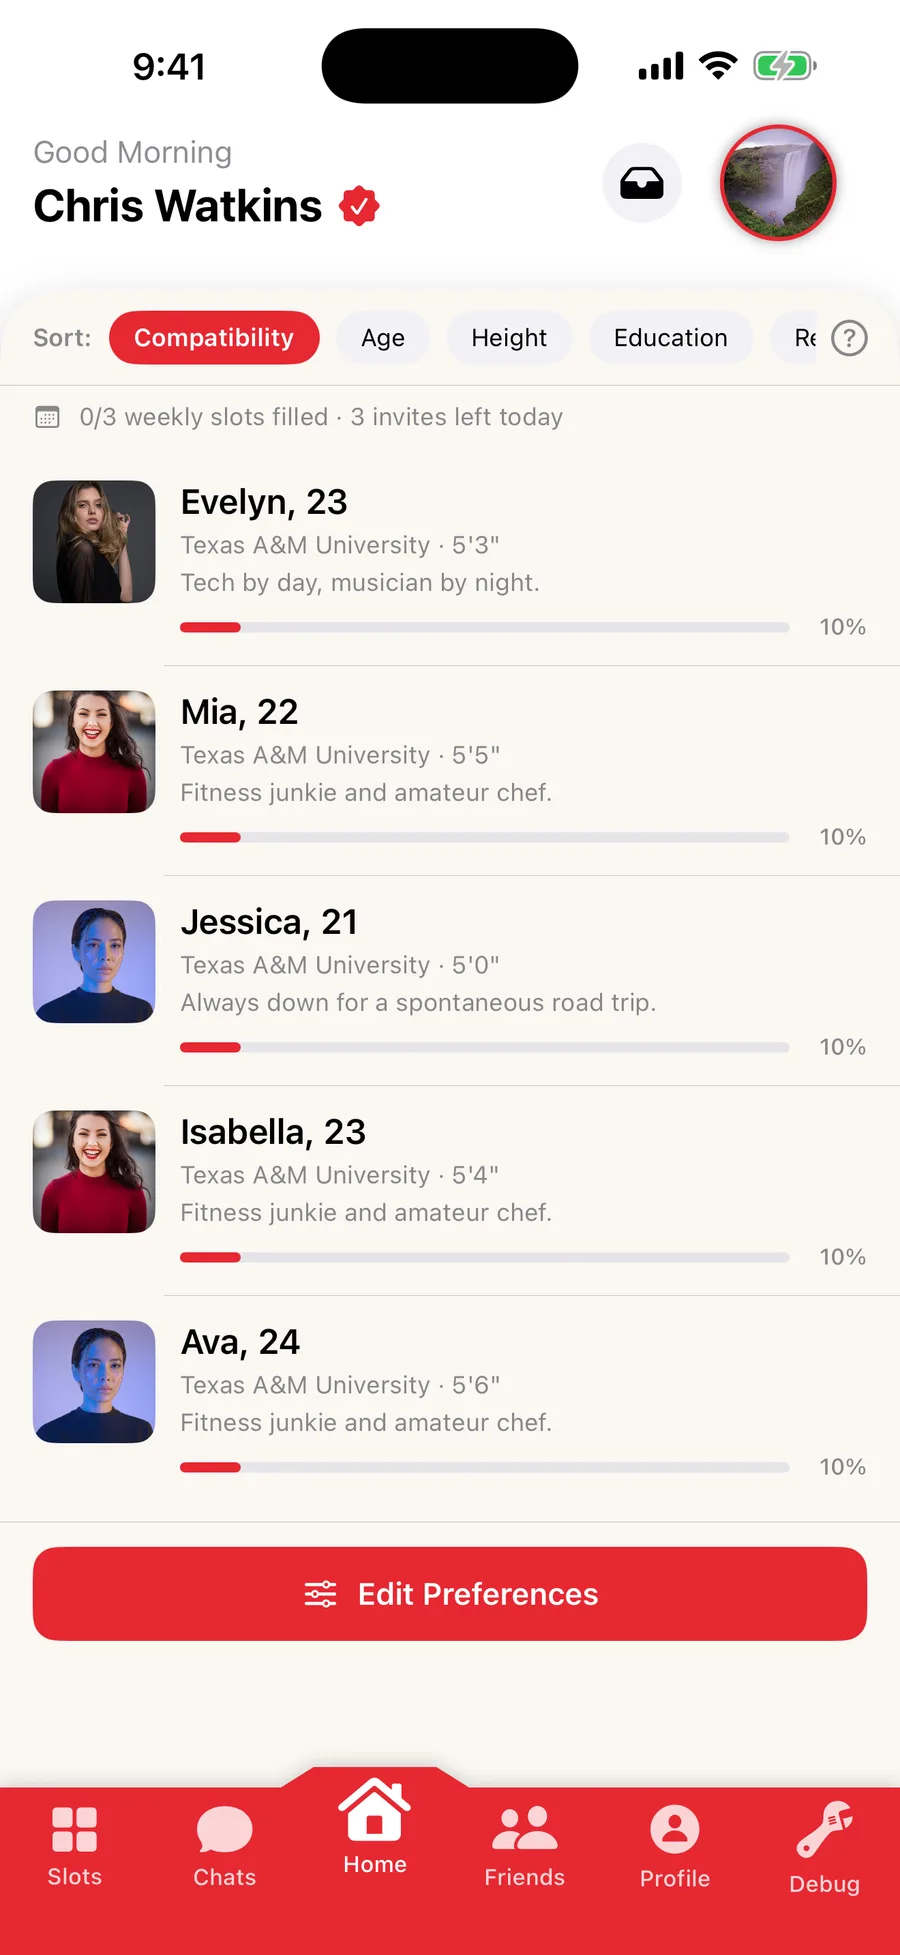This screenshot has width=900, height=1955.
Task: Sort matches by Compatibility
Action: click(214, 338)
